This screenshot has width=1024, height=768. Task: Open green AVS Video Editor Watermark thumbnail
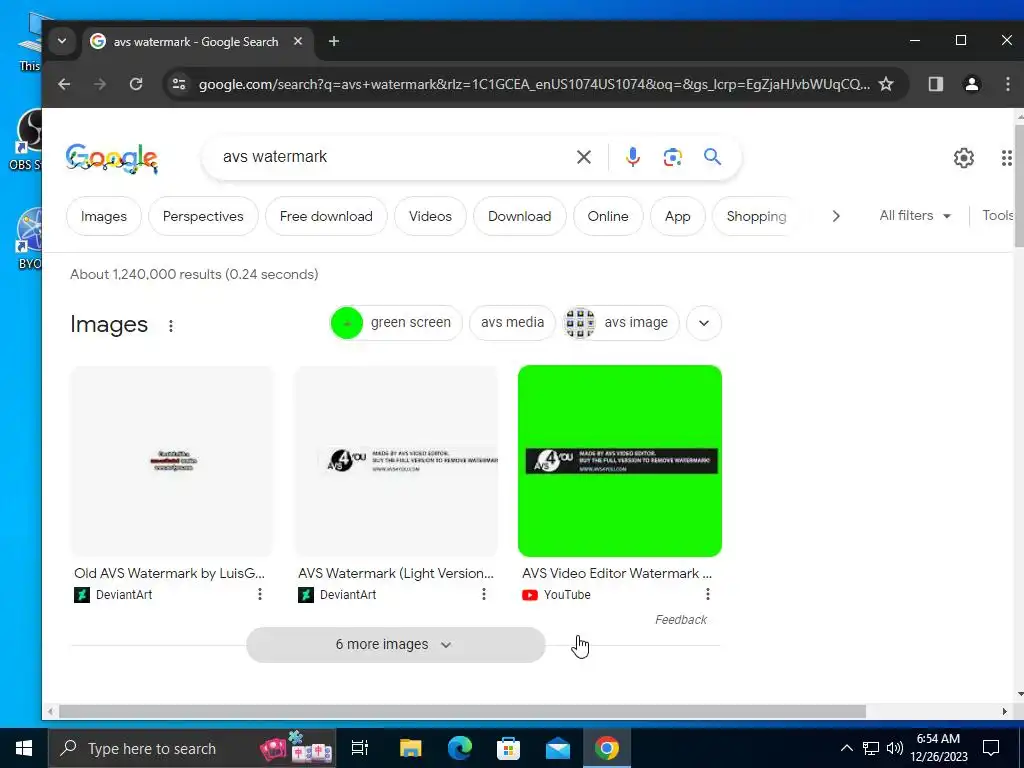(620, 461)
